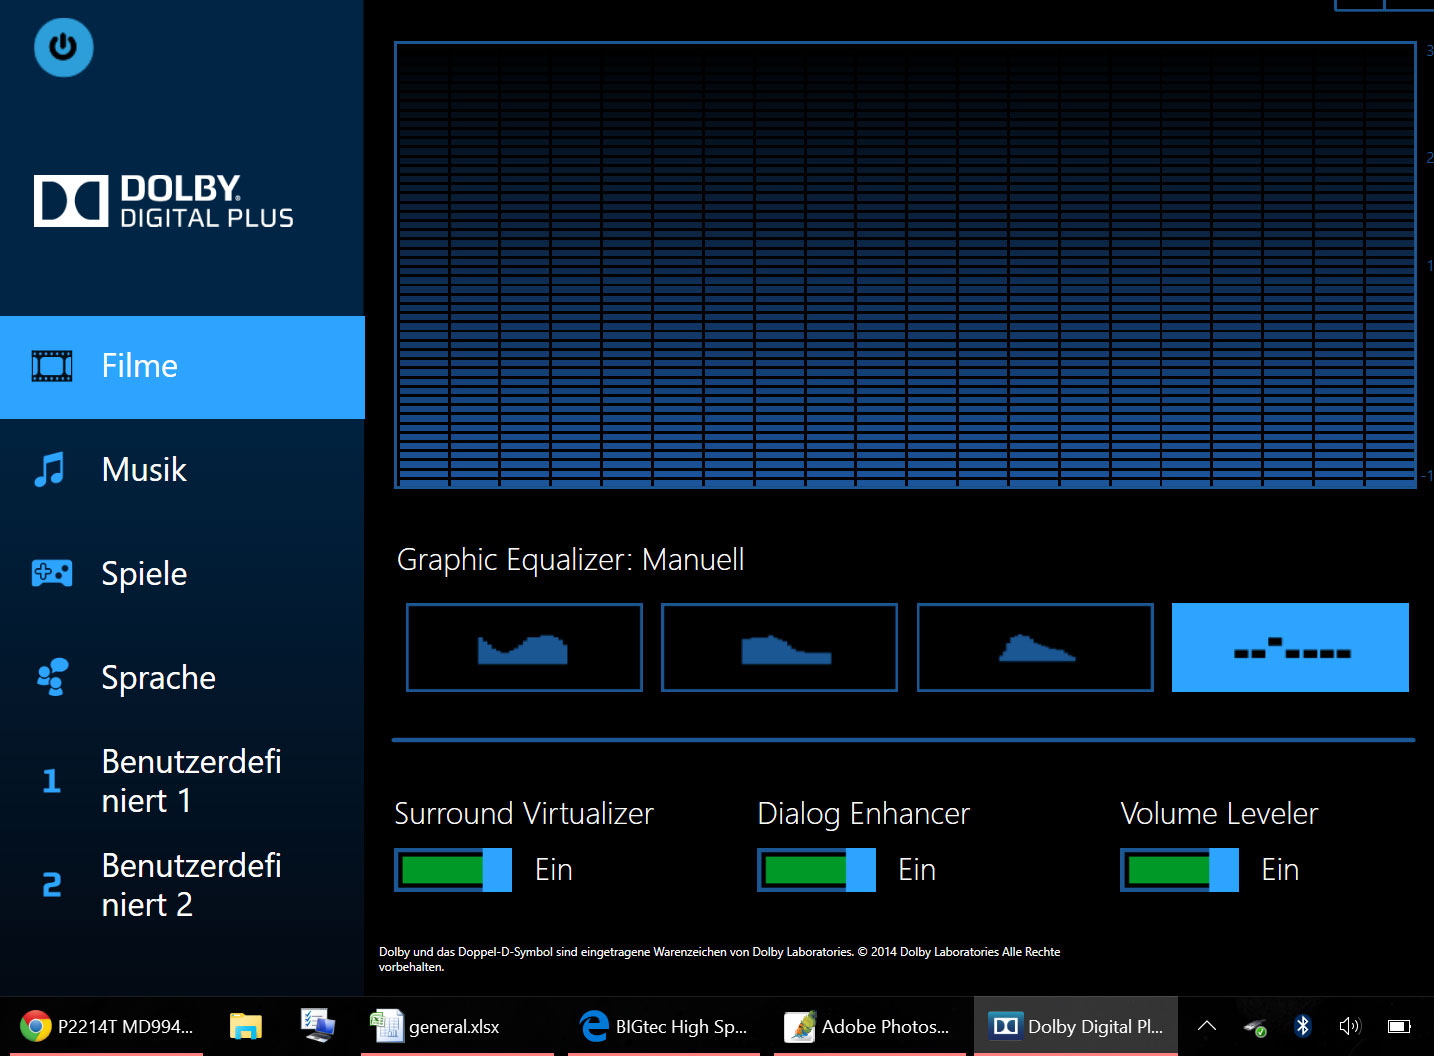
Task: Choose the first equalizer preset curve
Action: 524,647
